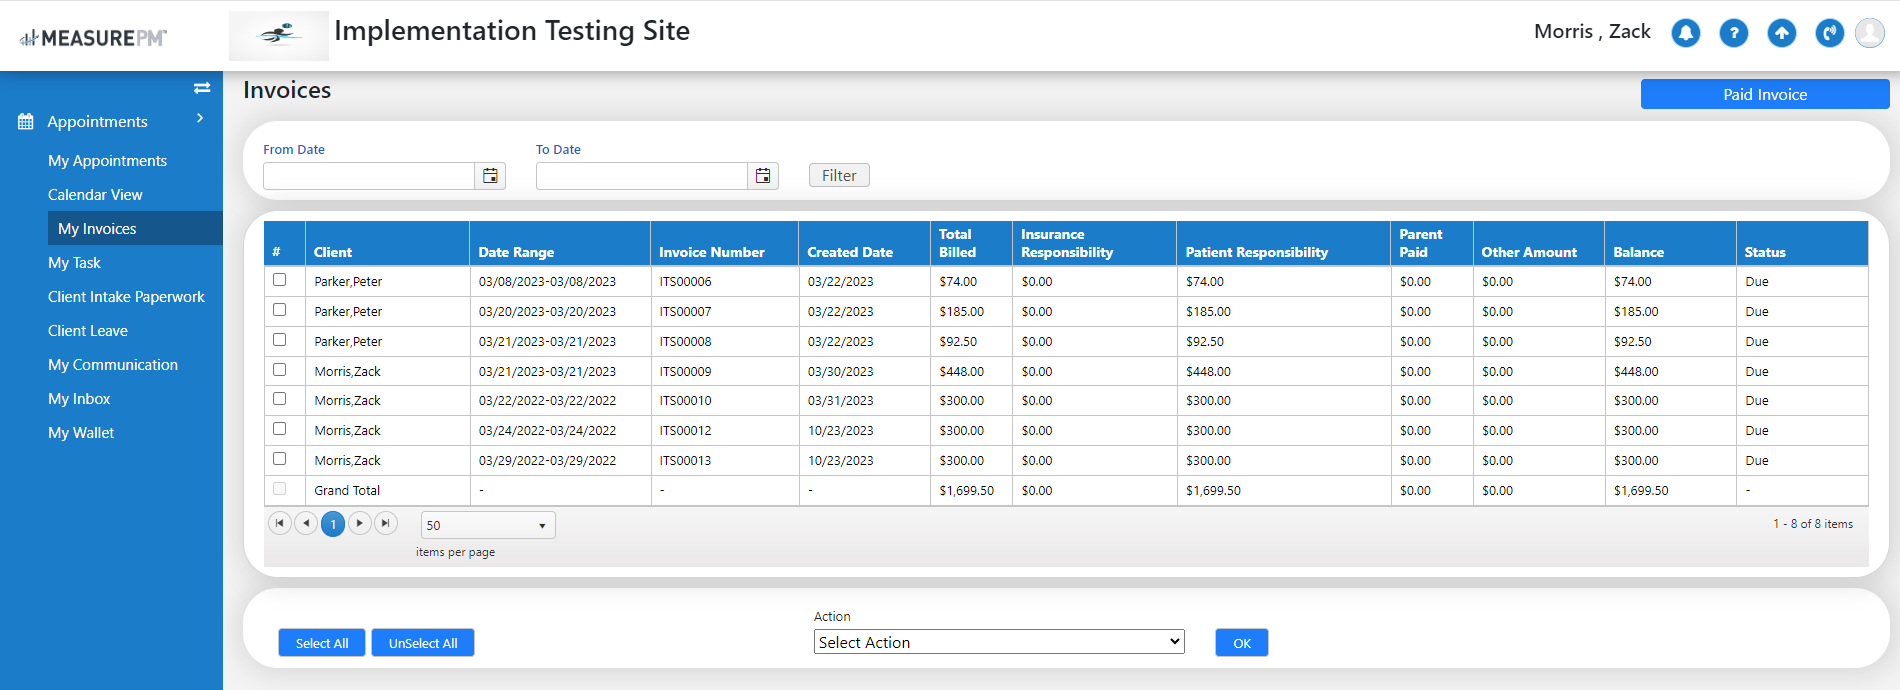Screen dimensions: 1900x690
Task: Click the upload arrow icon in header
Action: 1782,33
